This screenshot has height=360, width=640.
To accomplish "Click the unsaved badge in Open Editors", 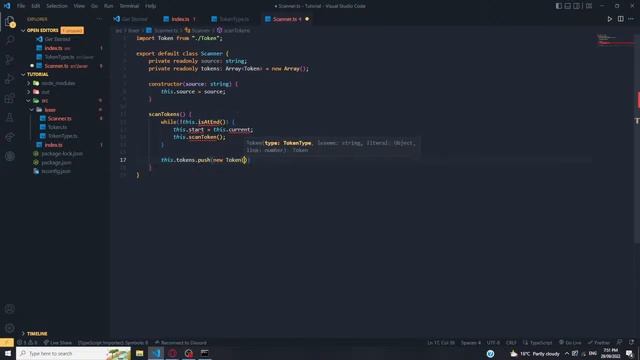I will 72,30.
